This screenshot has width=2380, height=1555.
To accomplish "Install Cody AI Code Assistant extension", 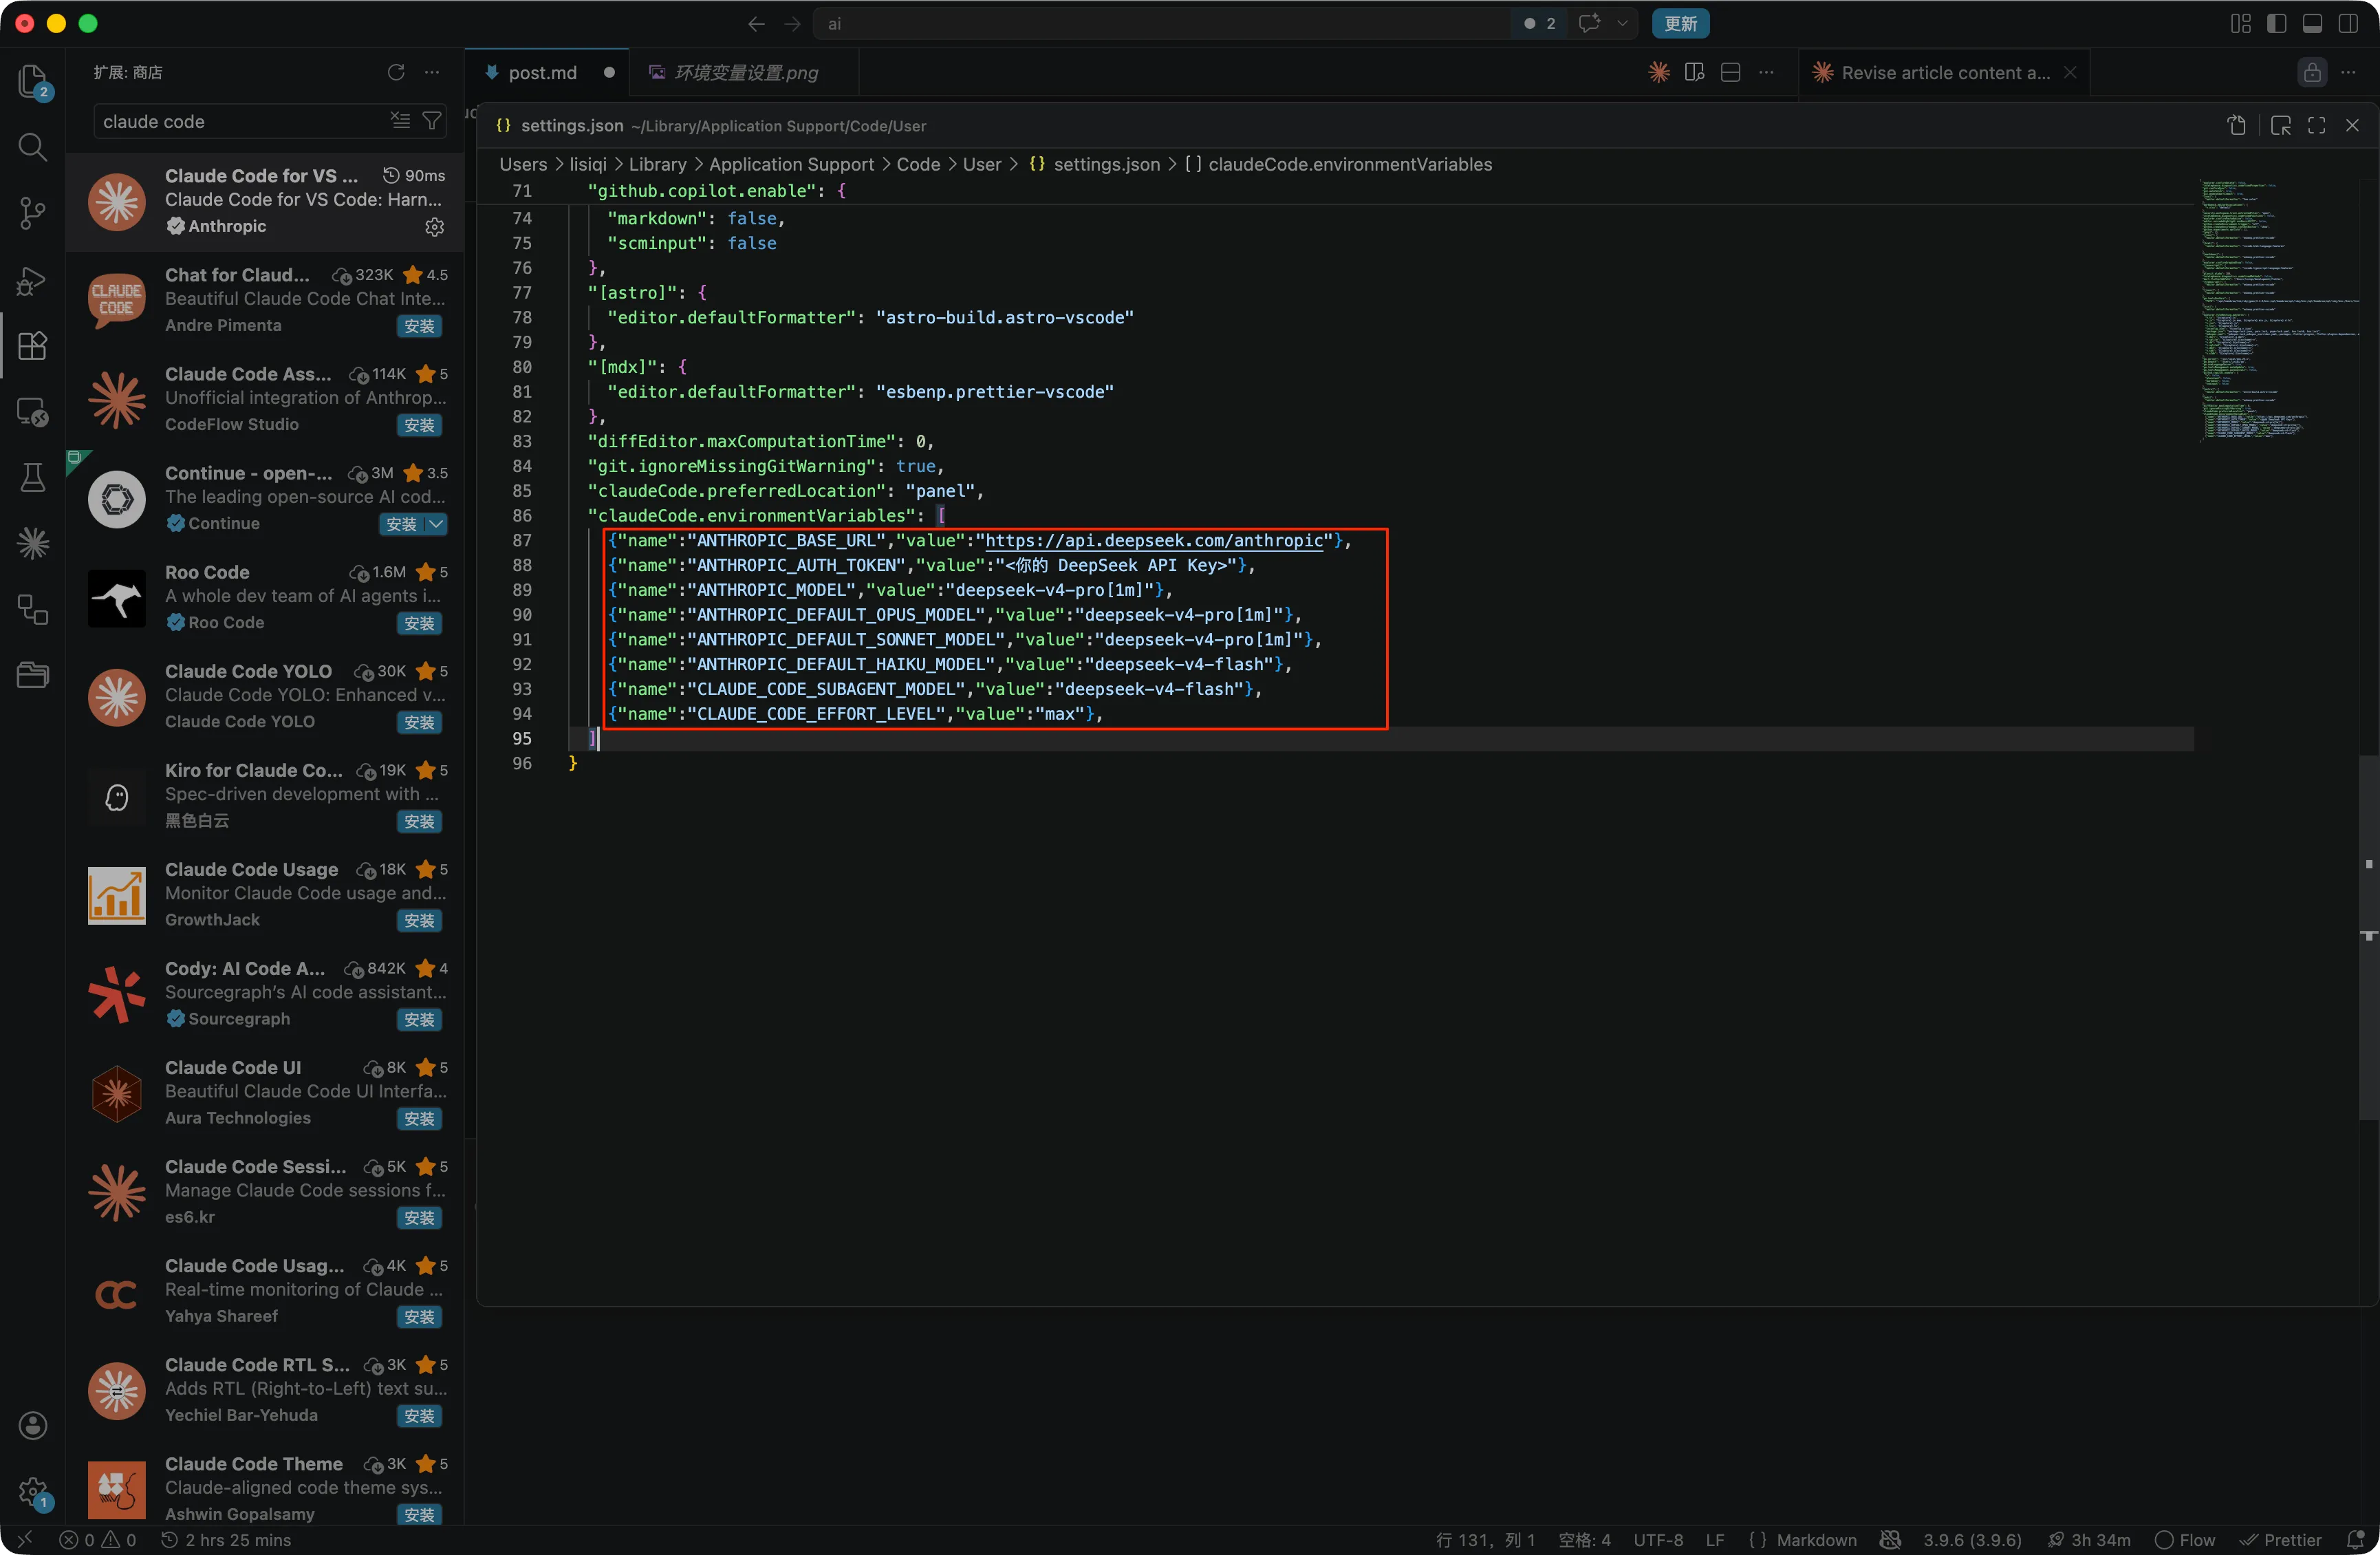I will pyautogui.click(x=419, y=1019).
